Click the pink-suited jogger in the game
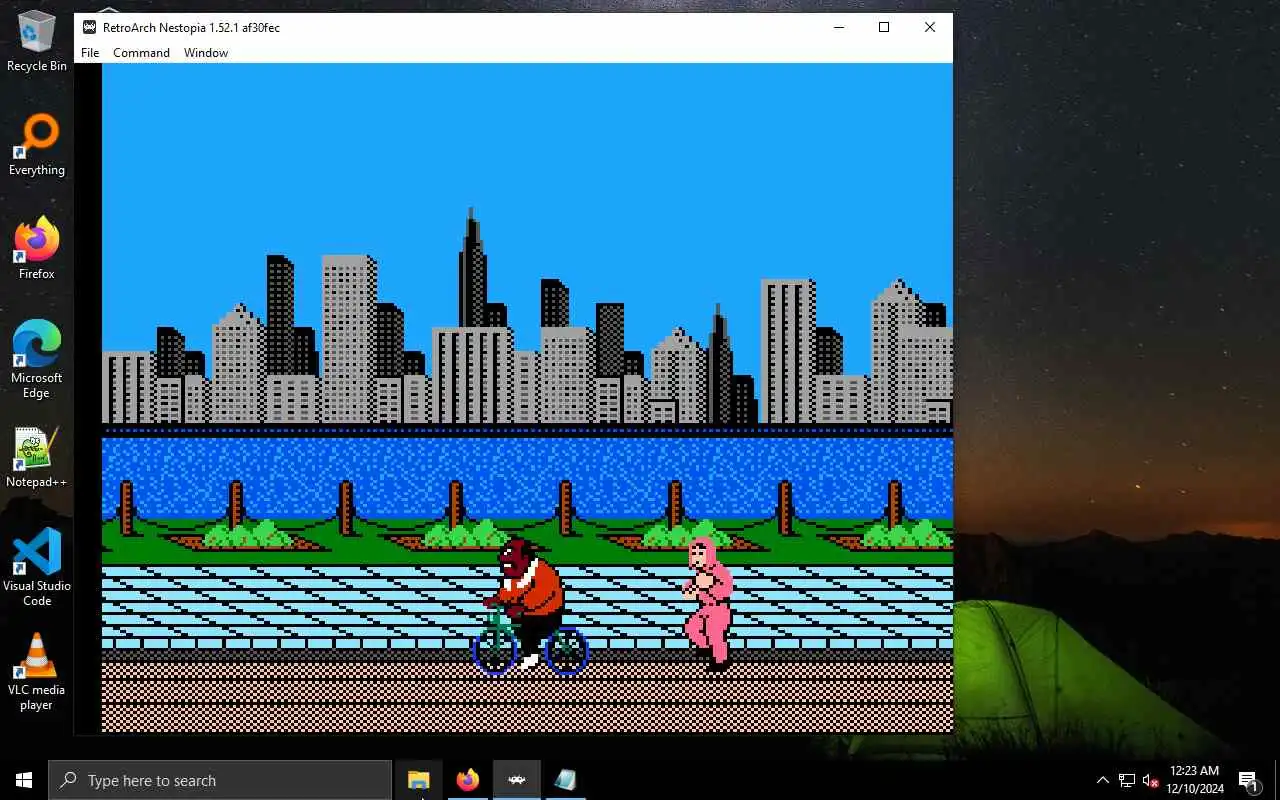Screen dimensions: 1280x800 (x=709, y=603)
